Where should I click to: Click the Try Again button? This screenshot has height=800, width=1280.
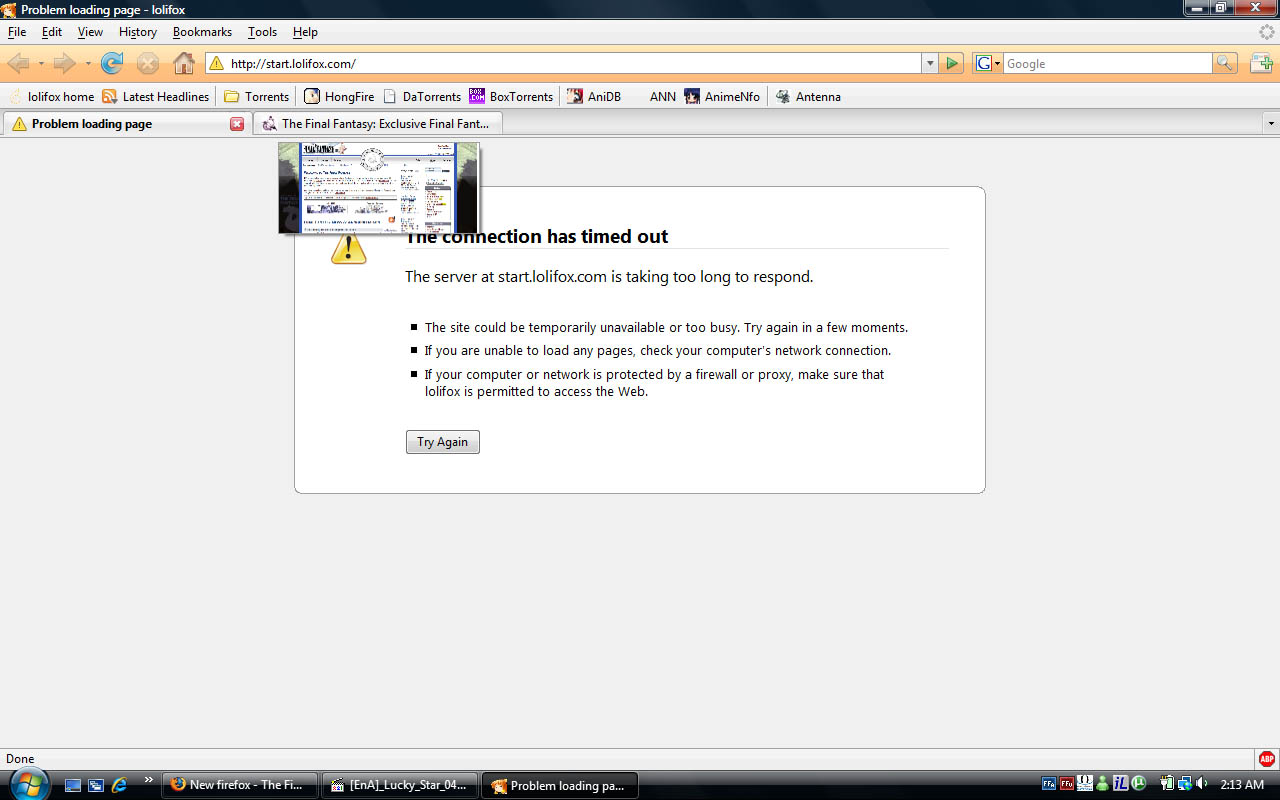(x=443, y=442)
